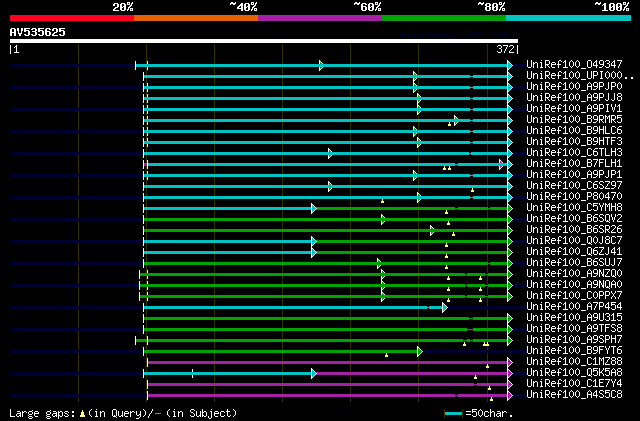This screenshot has height=421, width=640.
Task: Select the UniRef100_A9PIV1 hit label
Action: tap(574, 108)
